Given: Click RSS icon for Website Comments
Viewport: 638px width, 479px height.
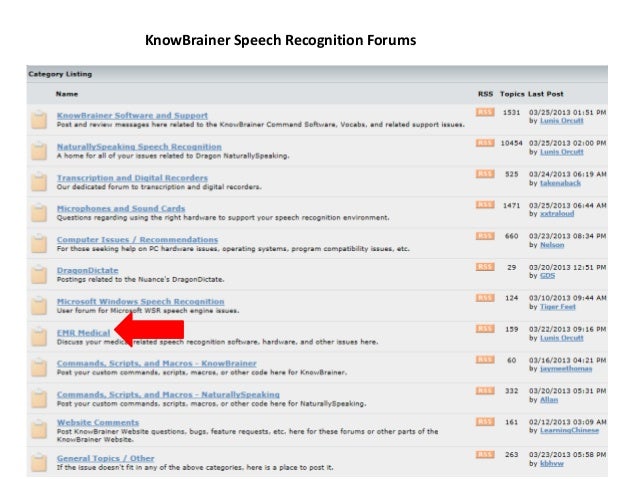Looking at the screenshot, I should click(485, 422).
